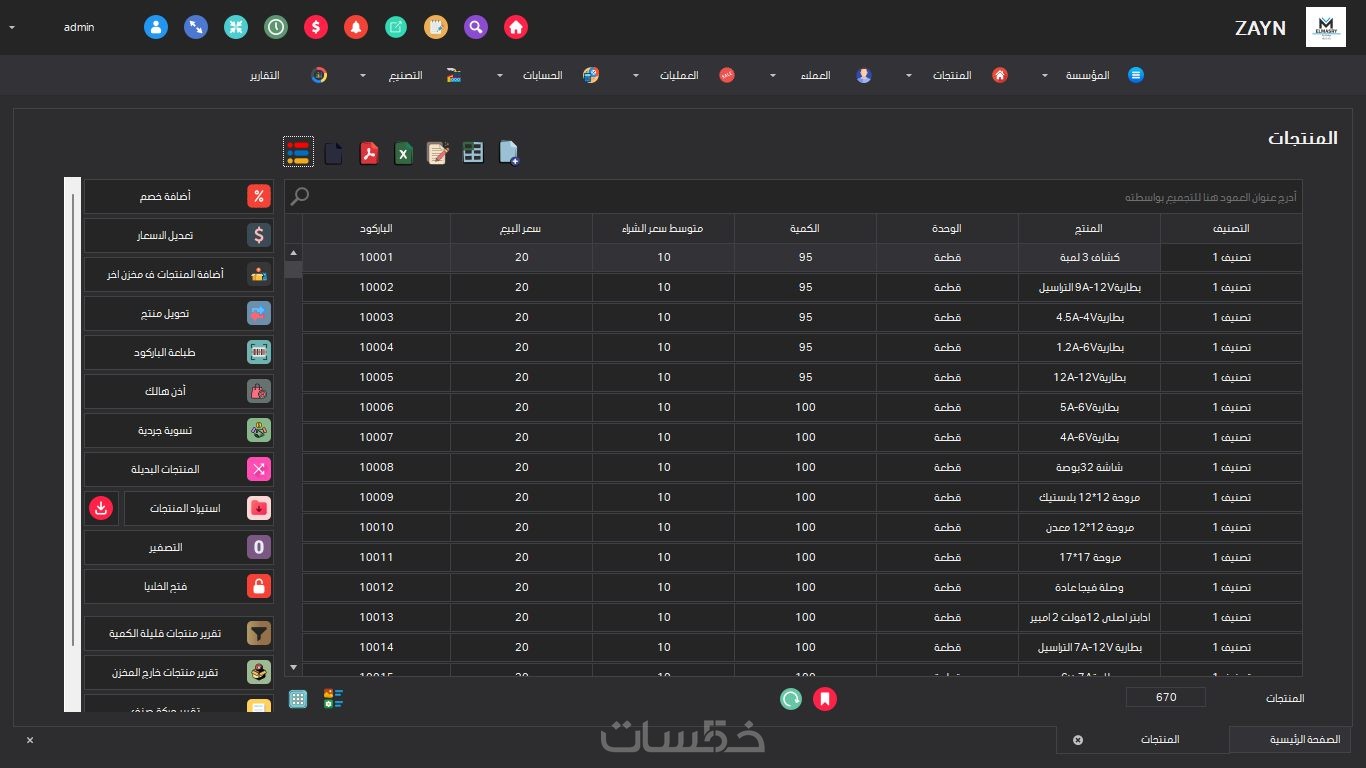Expand the المنتجات menu dropdown arrow
The height and width of the screenshot is (768, 1366).
909,76
